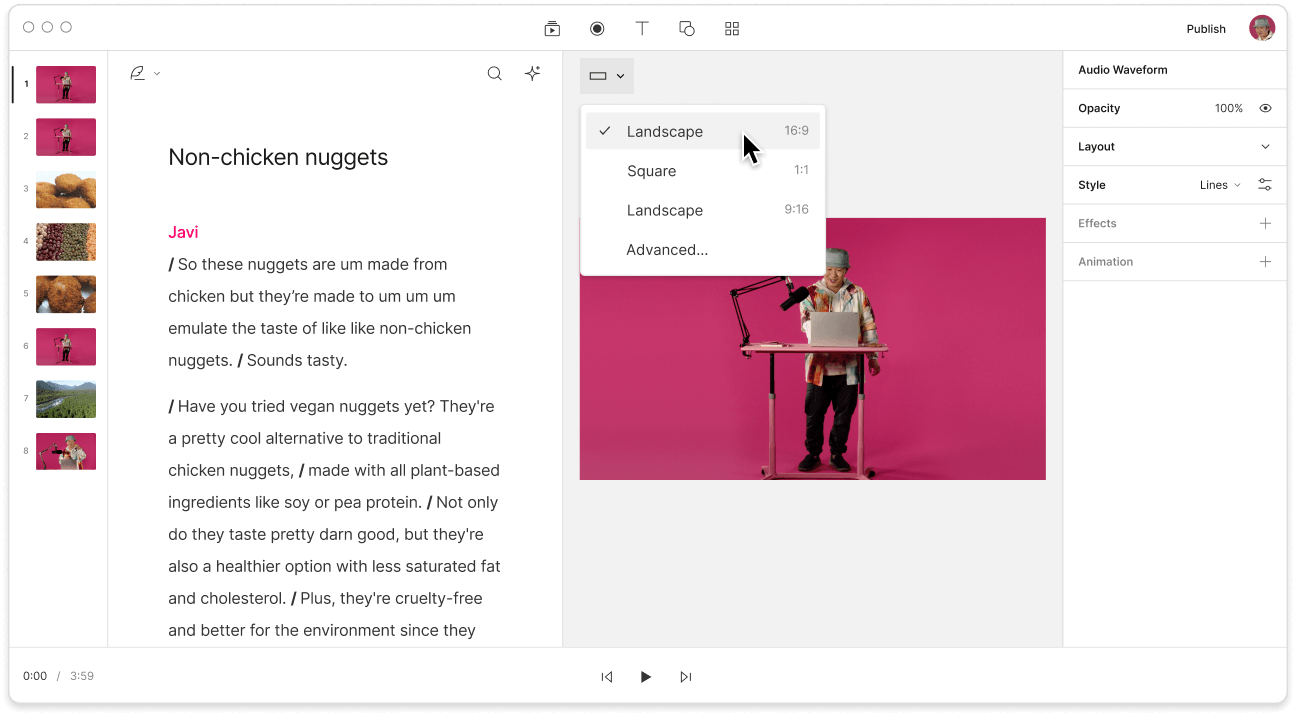This screenshot has width=1296, height=716.
Task: Select the Square 1:1 aspect ratio
Action: 652,171
